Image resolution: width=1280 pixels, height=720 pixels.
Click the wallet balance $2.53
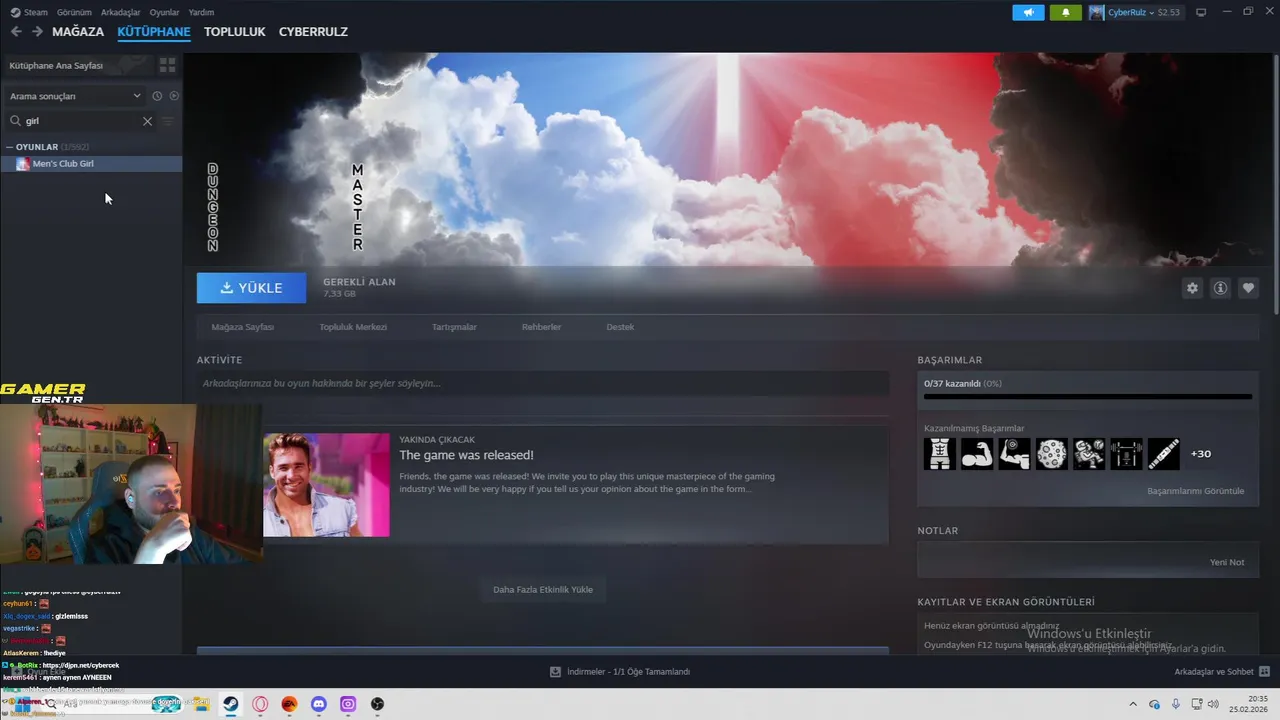coord(1168,12)
